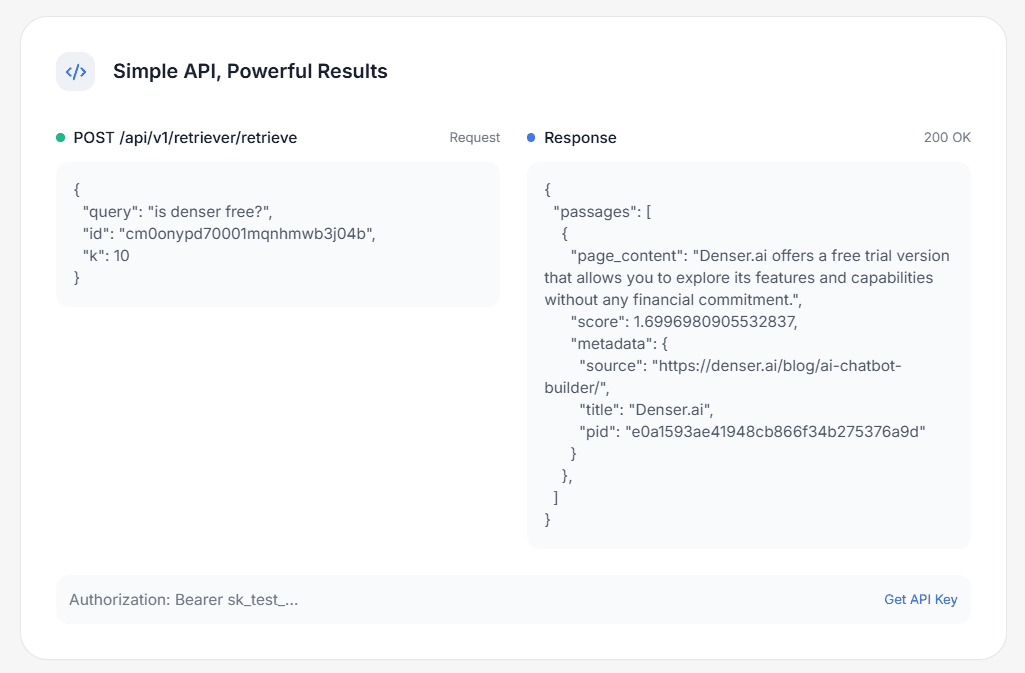Click the "title": "Denser.ai" line
The image size is (1025, 673).
point(646,410)
